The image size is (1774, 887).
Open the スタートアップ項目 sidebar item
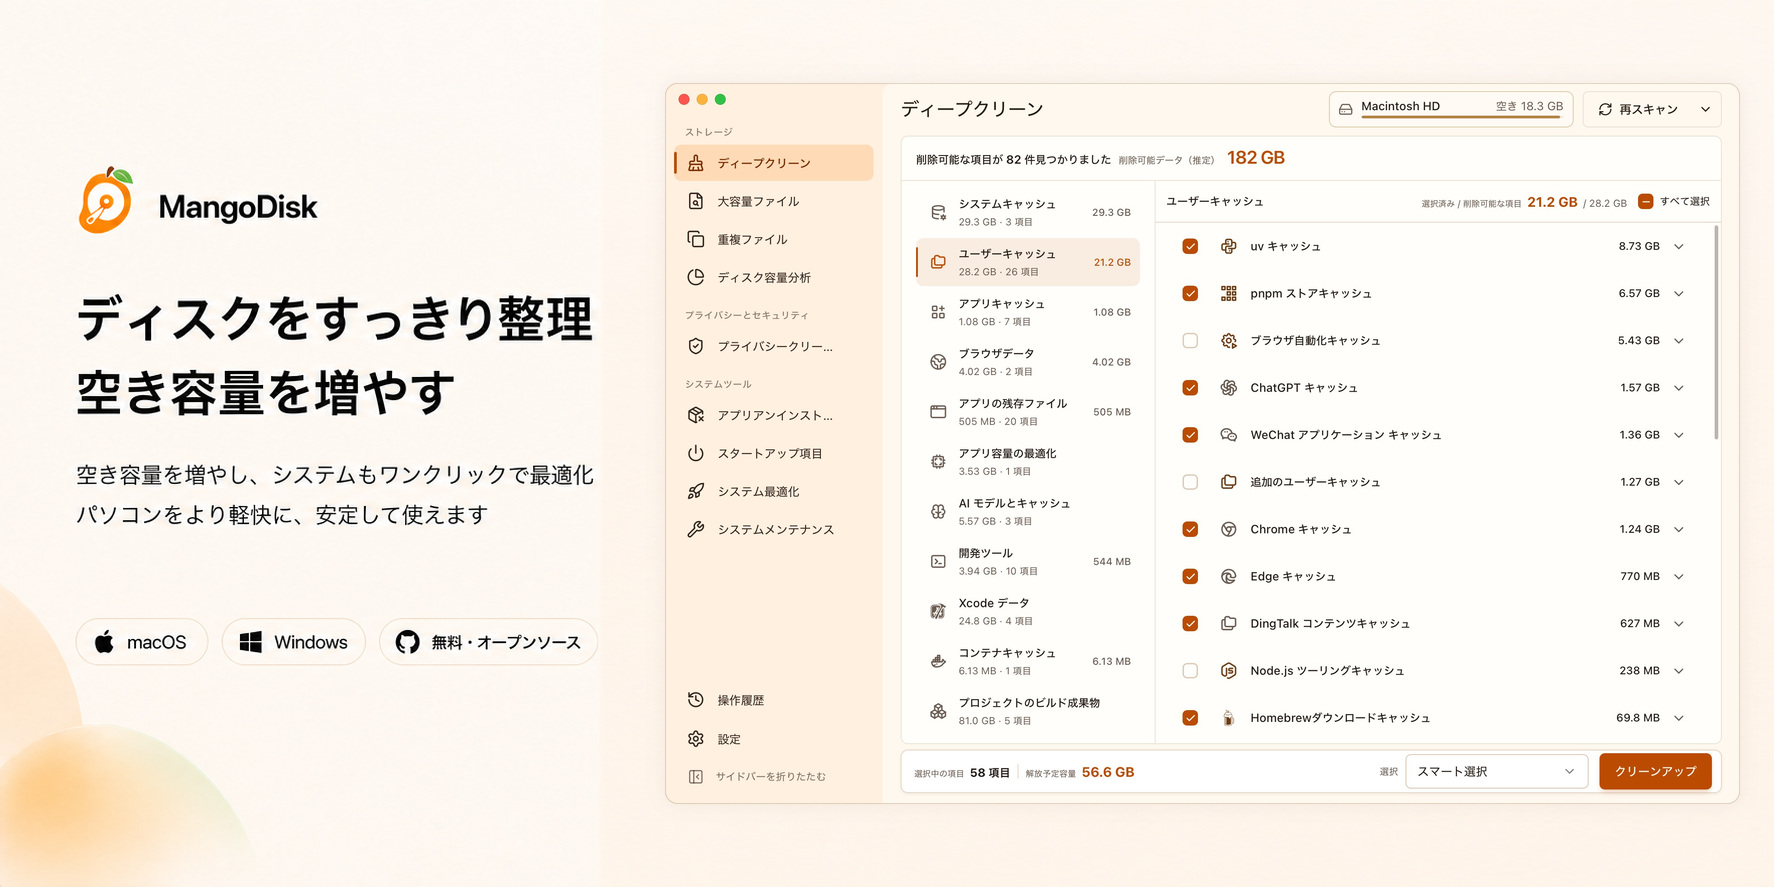(774, 453)
